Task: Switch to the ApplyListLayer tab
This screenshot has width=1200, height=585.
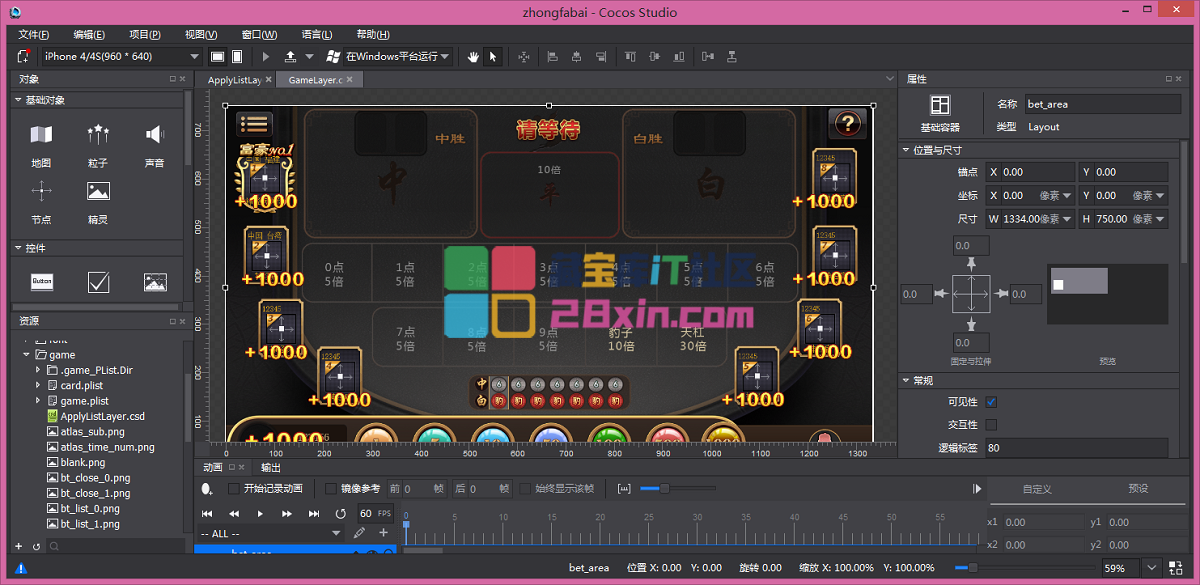Action: pos(234,80)
